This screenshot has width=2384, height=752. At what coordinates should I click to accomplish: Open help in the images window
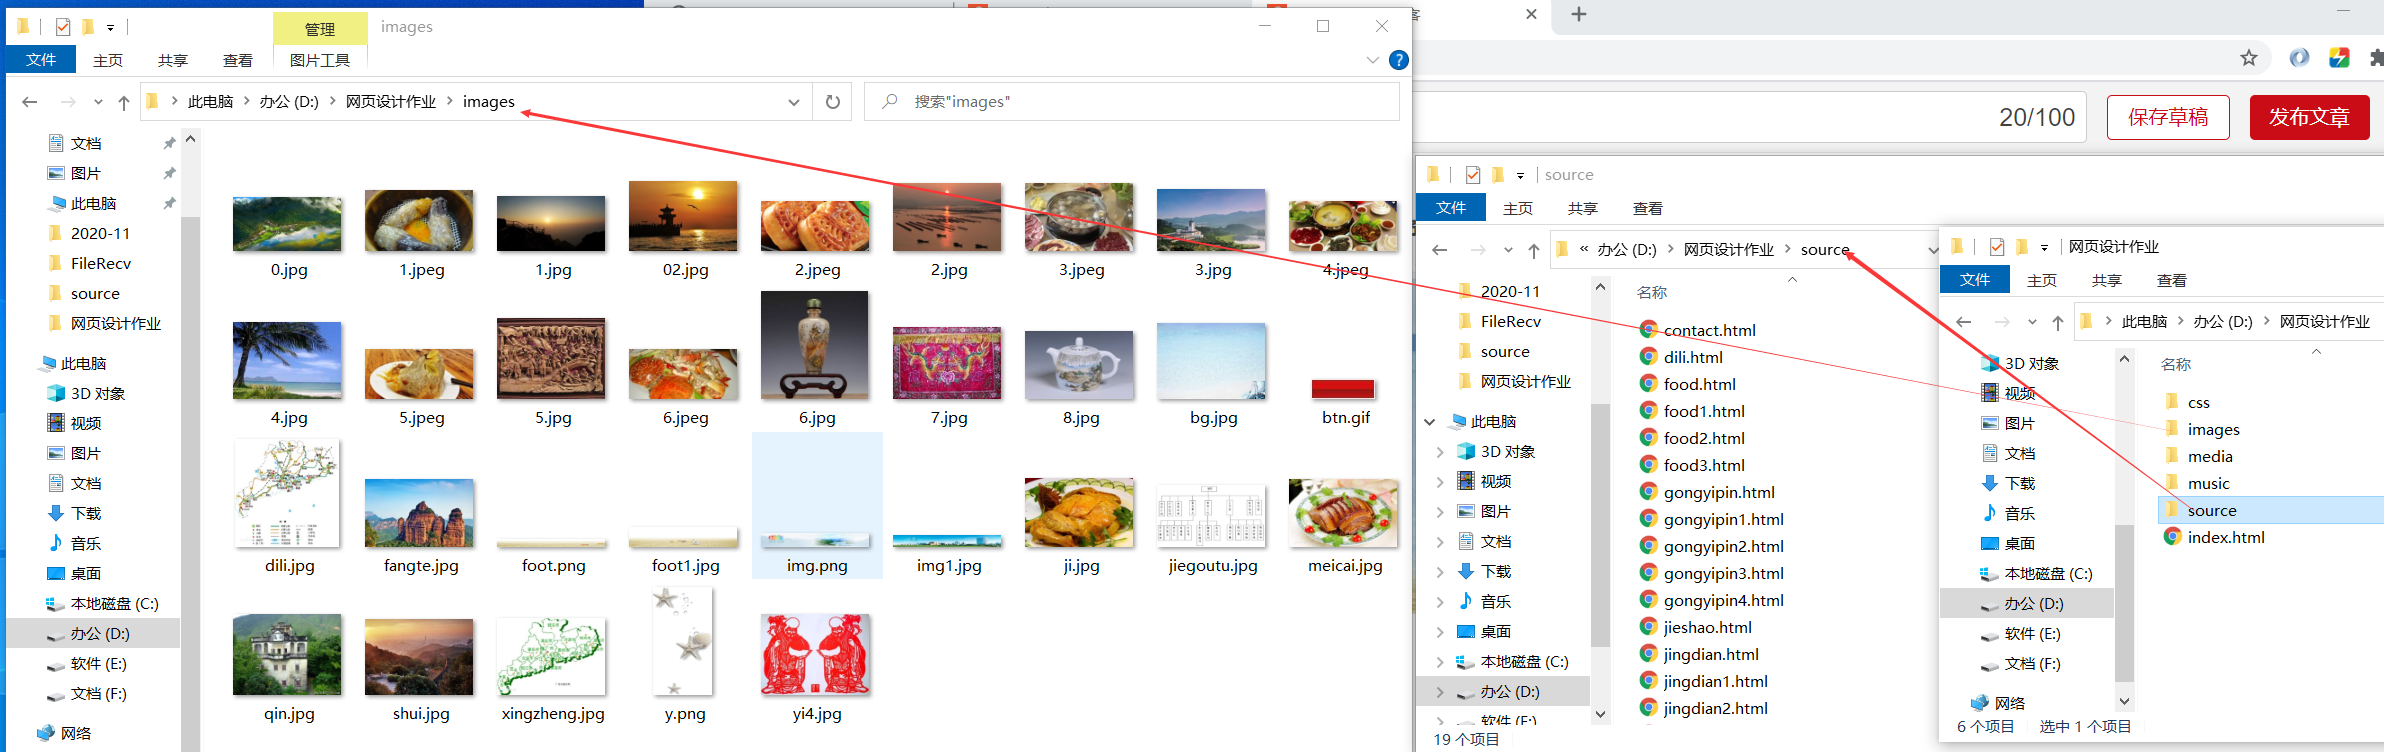tap(1399, 60)
